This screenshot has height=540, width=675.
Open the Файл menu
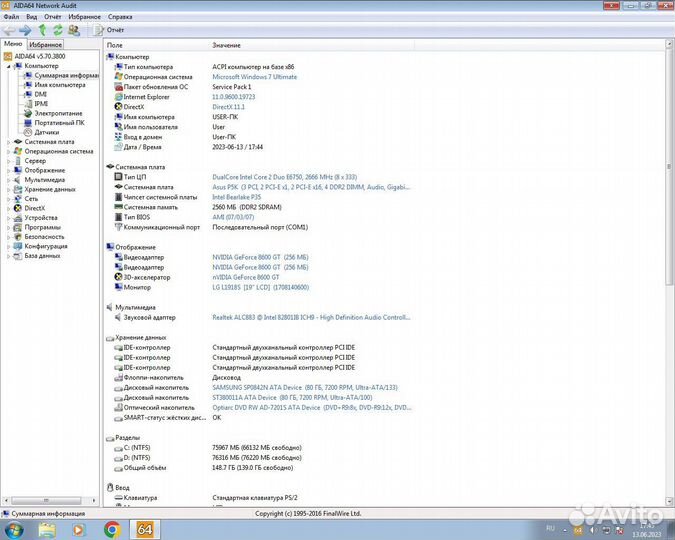point(11,17)
